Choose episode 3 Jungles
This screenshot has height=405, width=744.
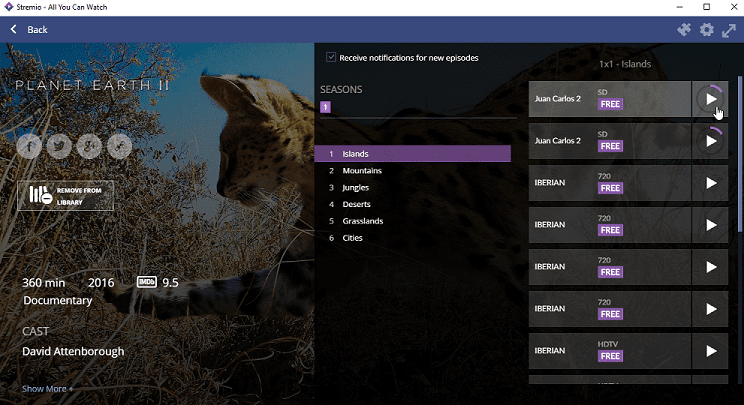(x=412, y=187)
